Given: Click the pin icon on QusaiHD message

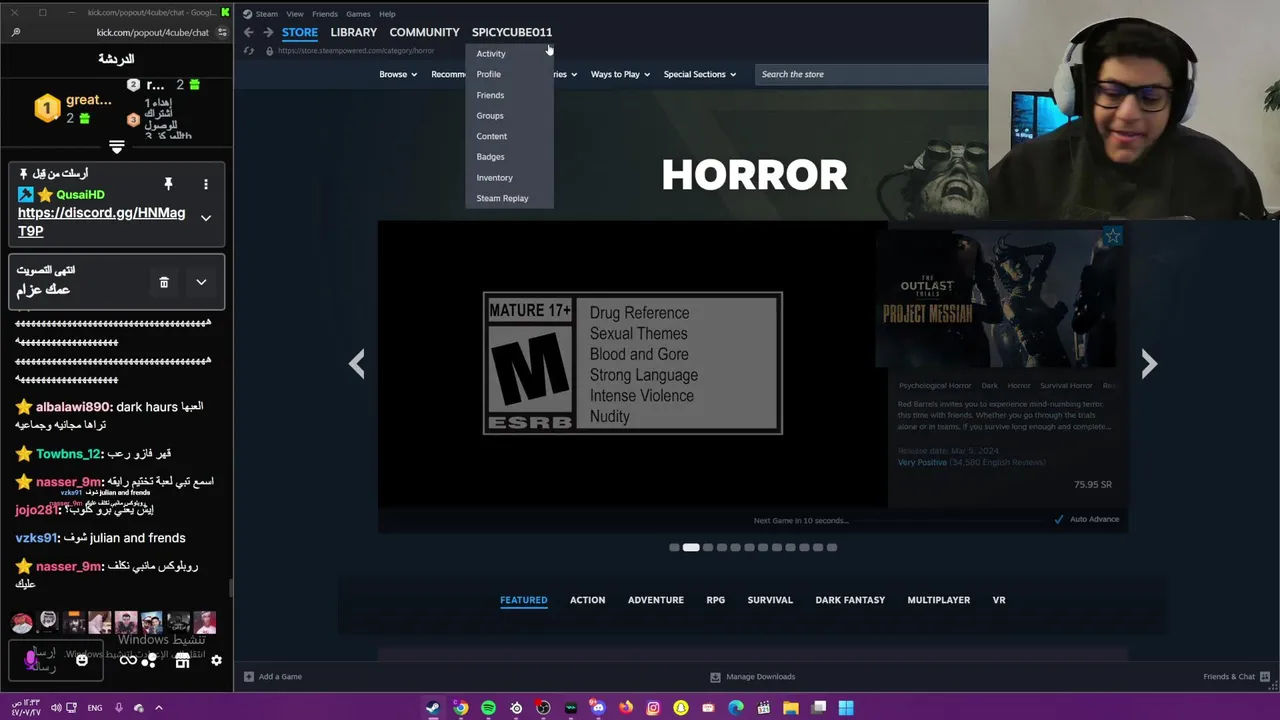Looking at the screenshot, I should coord(168,184).
